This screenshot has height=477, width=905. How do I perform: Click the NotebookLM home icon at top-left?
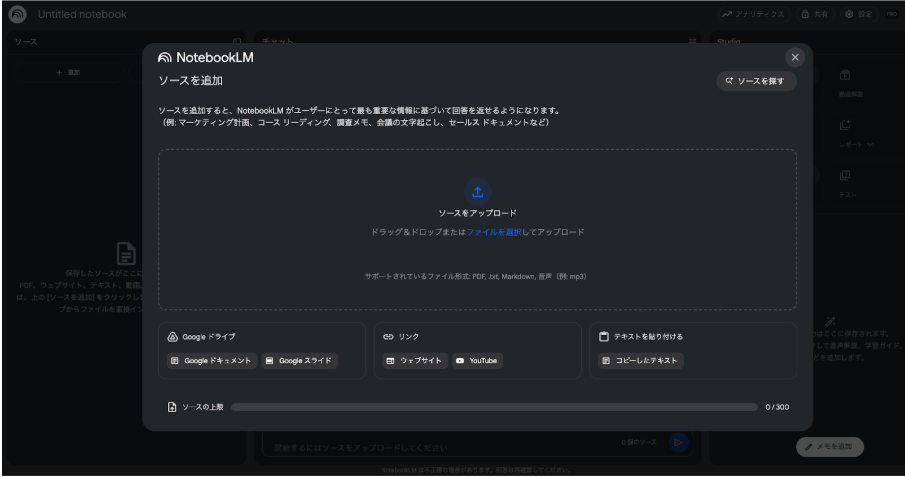click(x=17, y=15)
